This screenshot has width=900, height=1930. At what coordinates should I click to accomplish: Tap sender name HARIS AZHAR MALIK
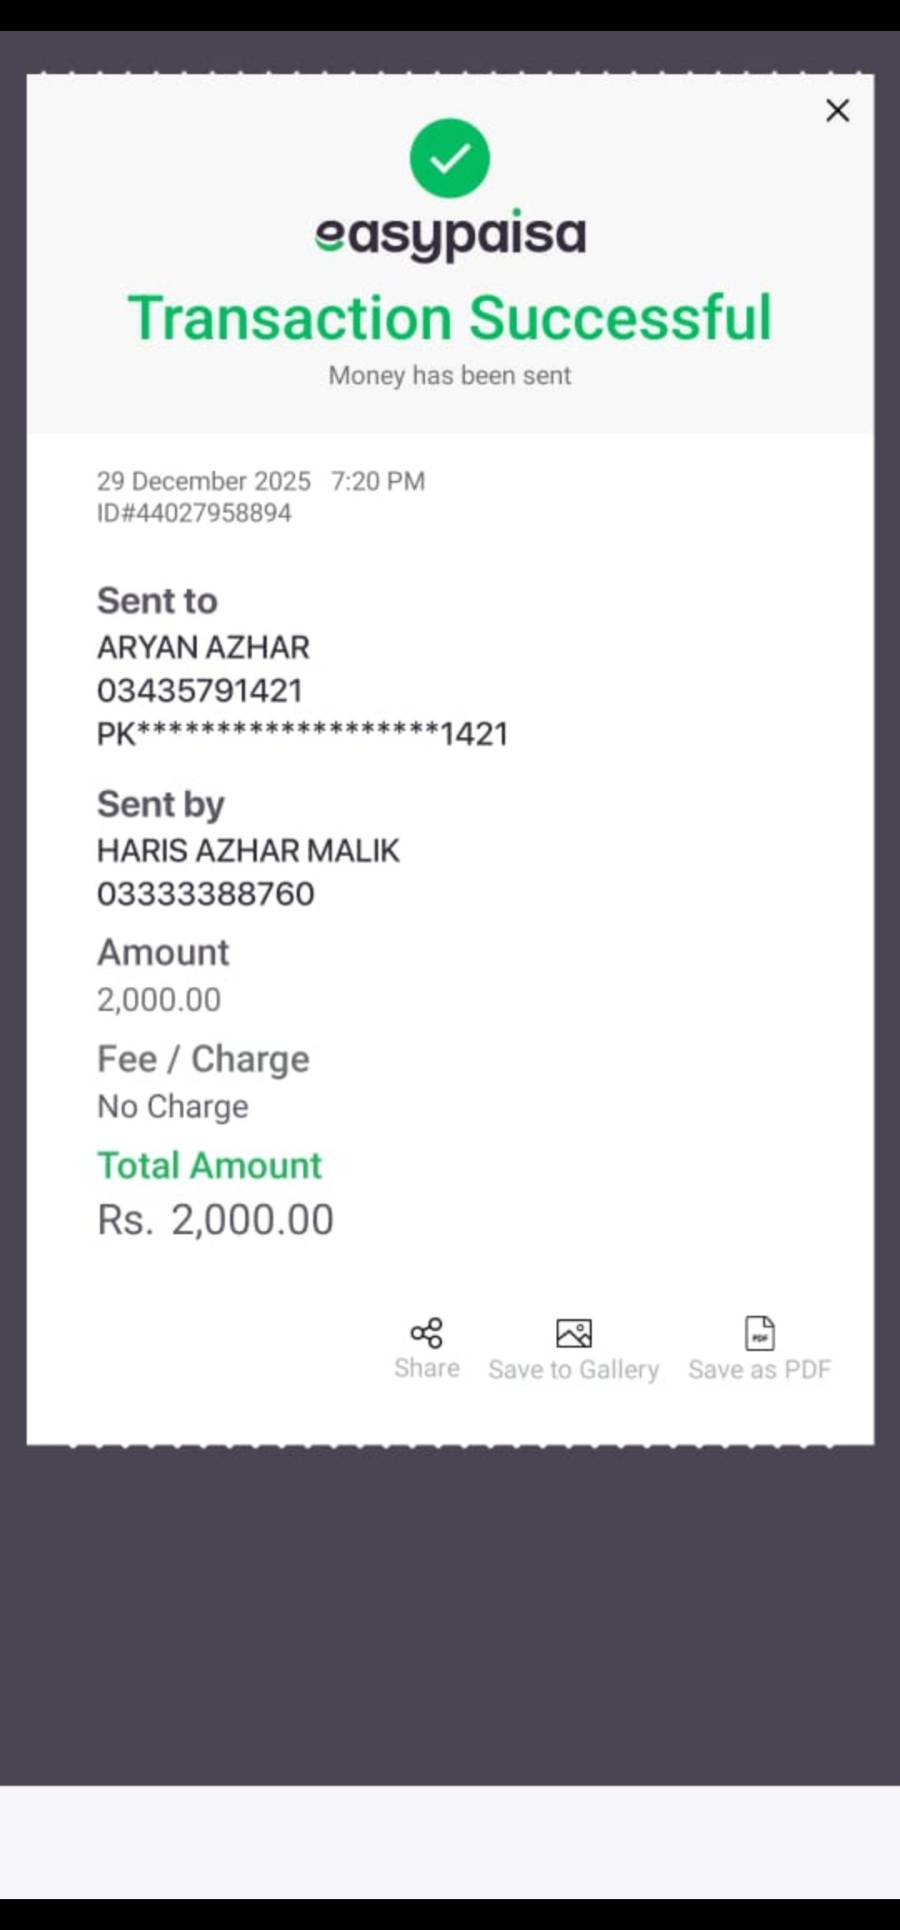(248, 850)
